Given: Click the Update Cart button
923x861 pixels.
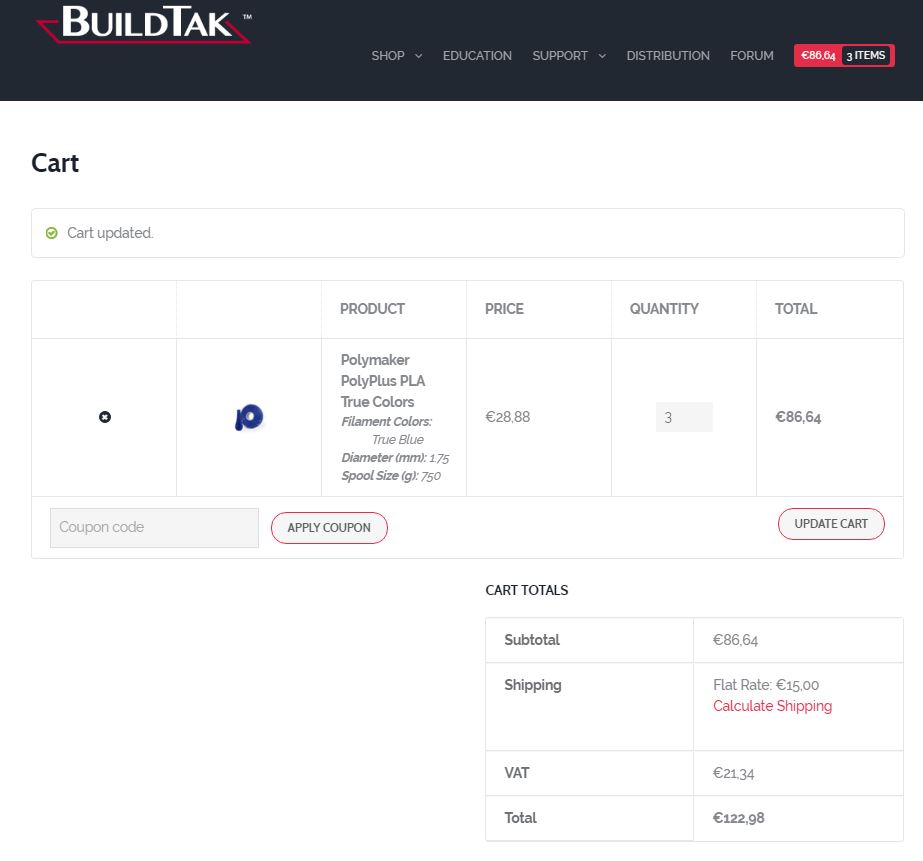Looking at the screenshot, I should [x=831, y=524].
